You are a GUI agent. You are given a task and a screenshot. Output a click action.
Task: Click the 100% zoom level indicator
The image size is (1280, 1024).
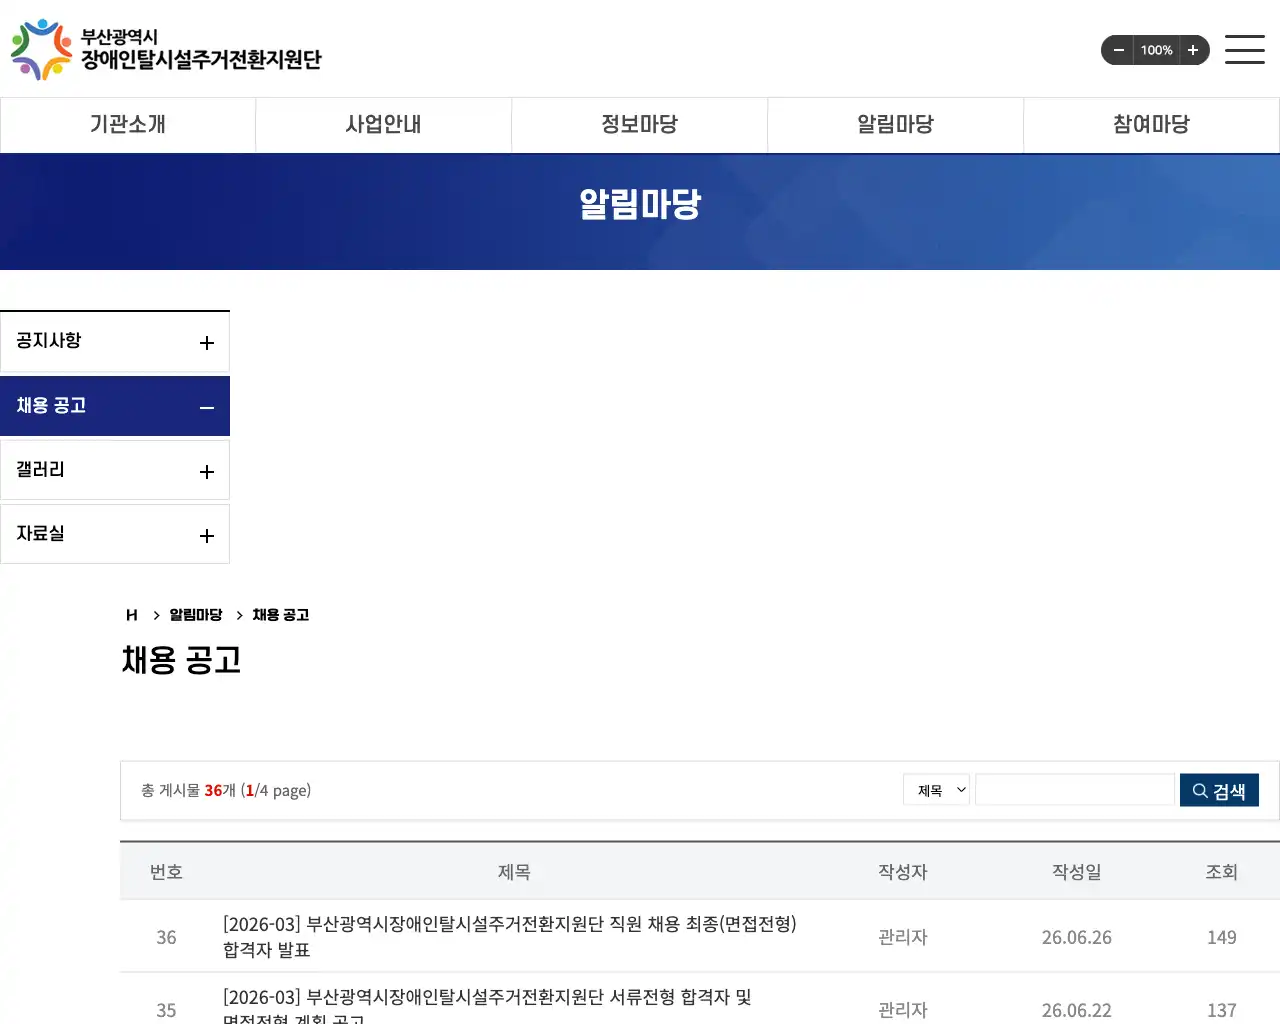click(1157, 50)
